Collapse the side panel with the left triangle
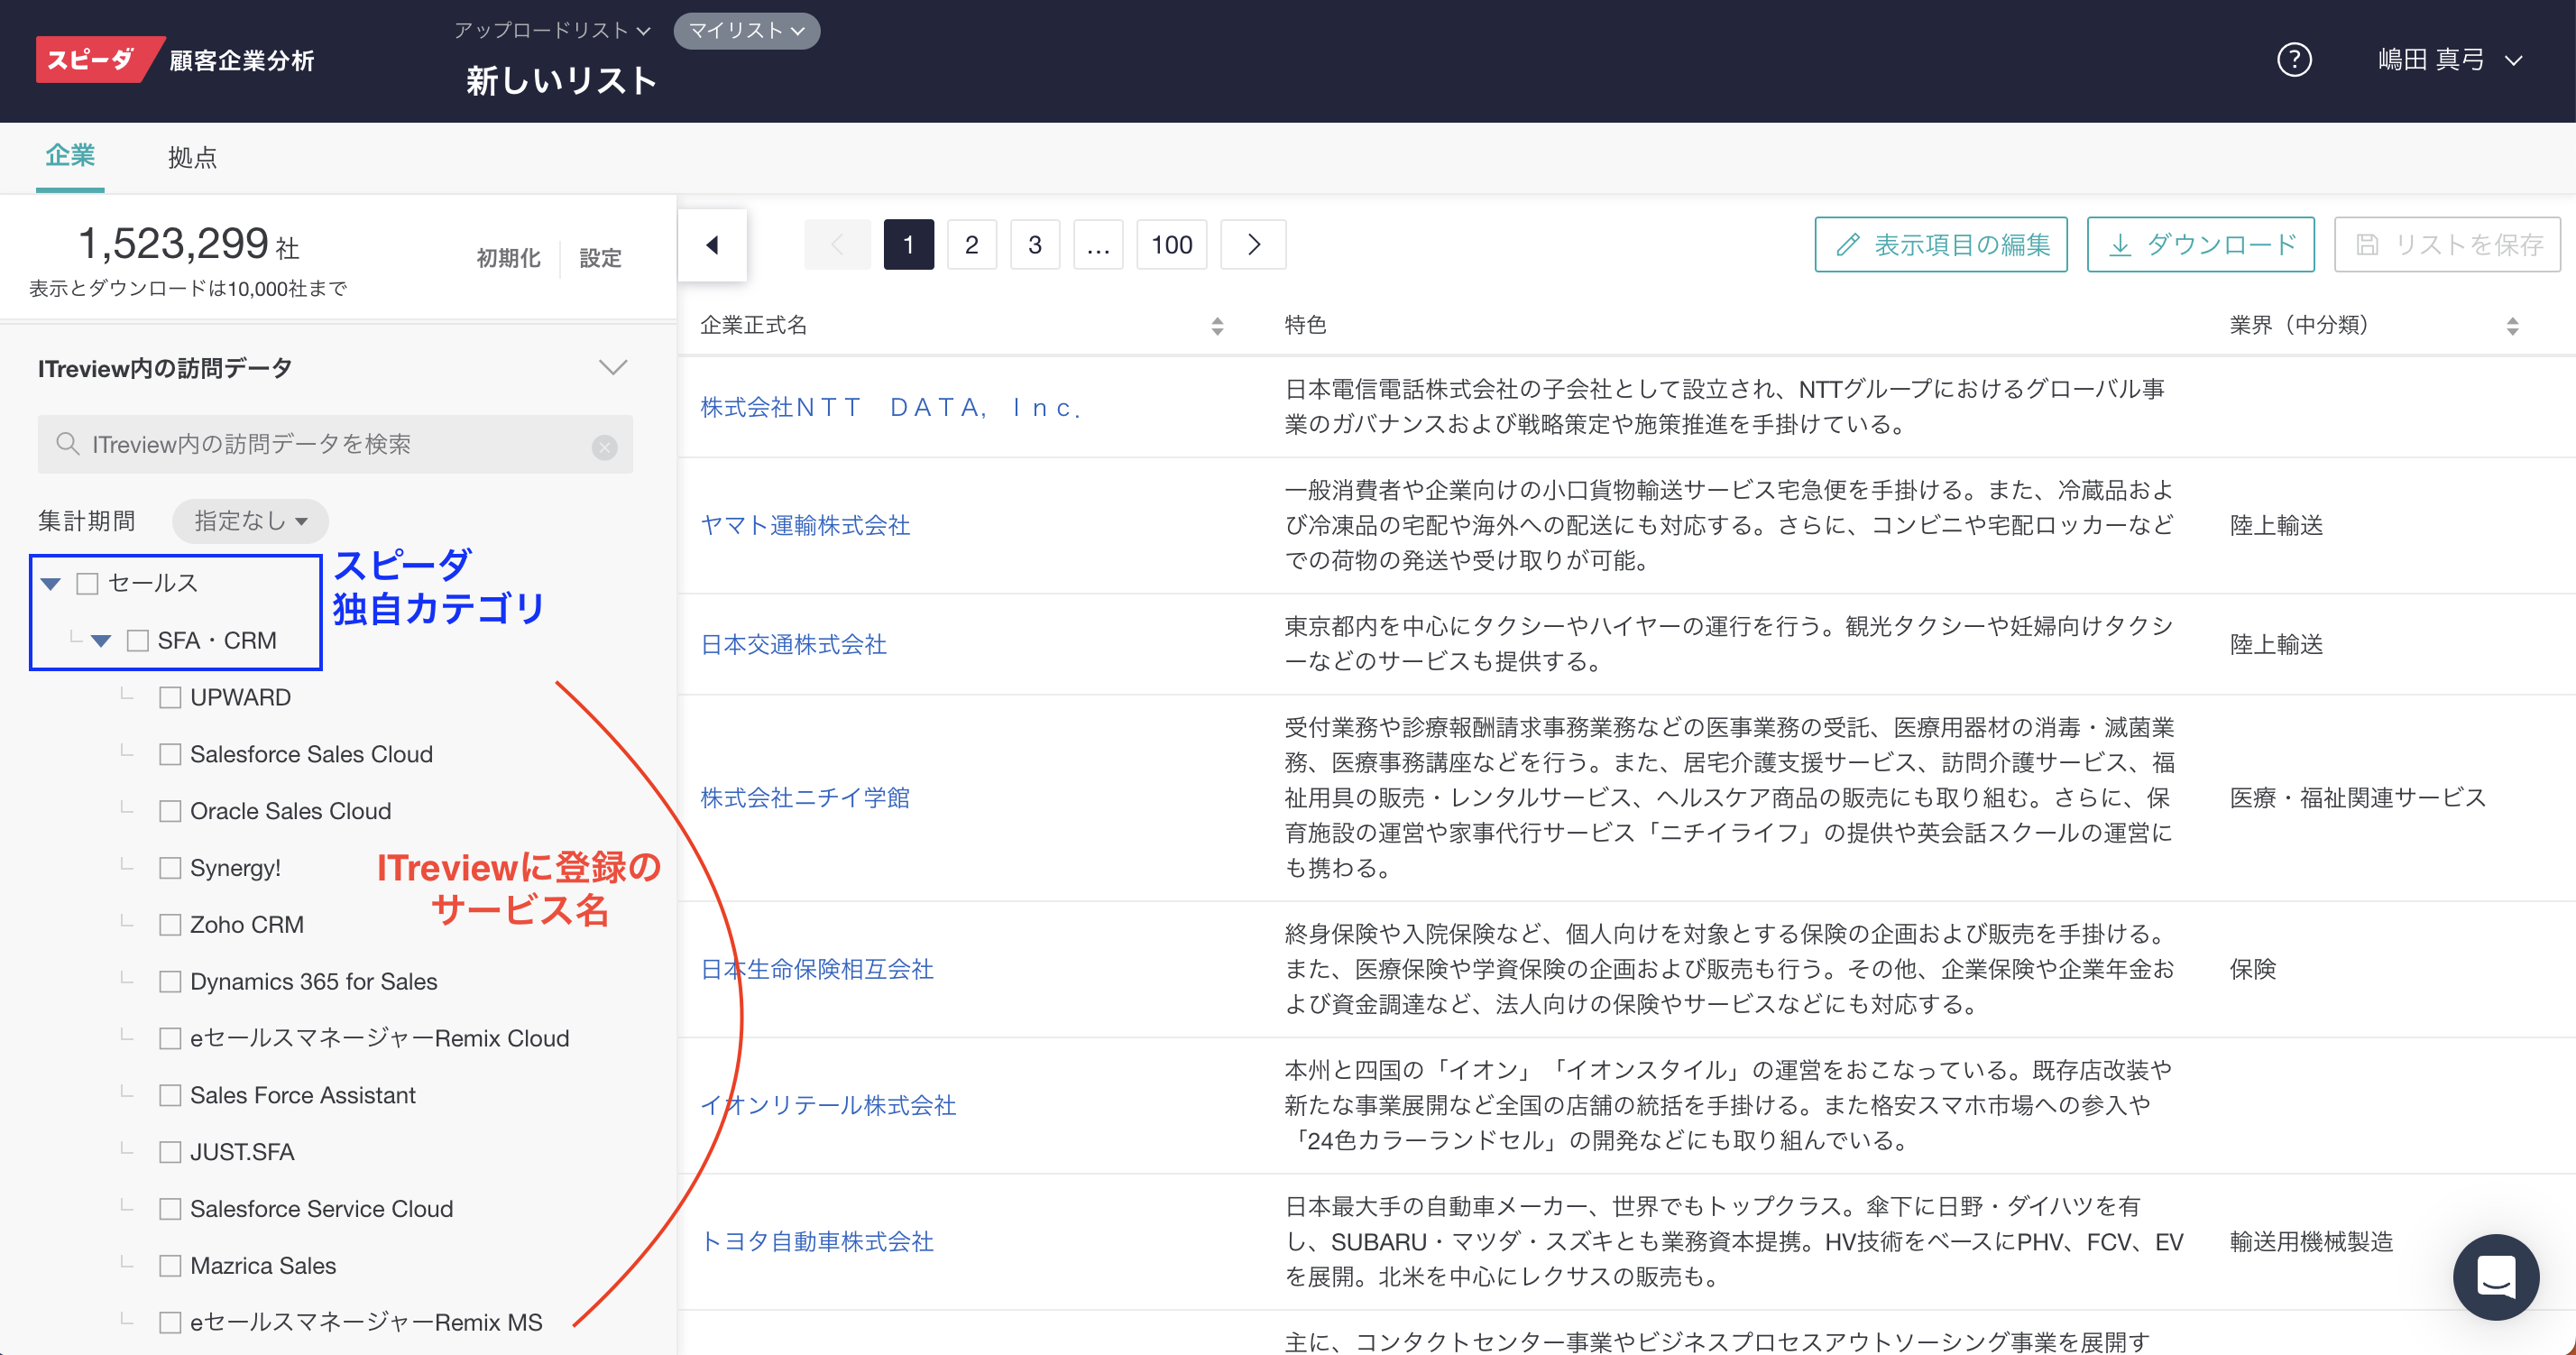 (x=712, y=245)
